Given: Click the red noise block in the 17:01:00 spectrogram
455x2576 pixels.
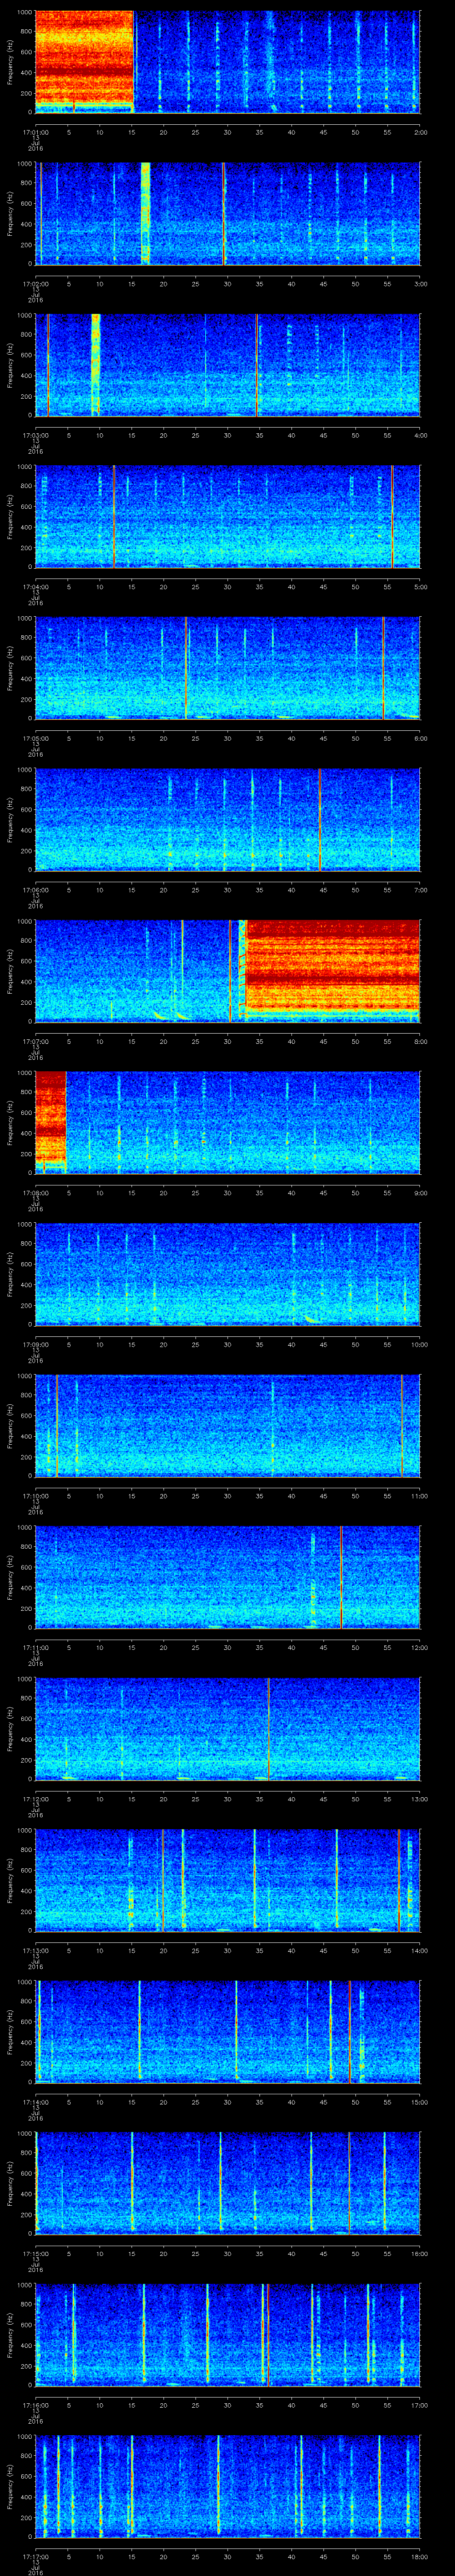Looking at the screenshot, I should pyautogui.click(x=84, y=60).
